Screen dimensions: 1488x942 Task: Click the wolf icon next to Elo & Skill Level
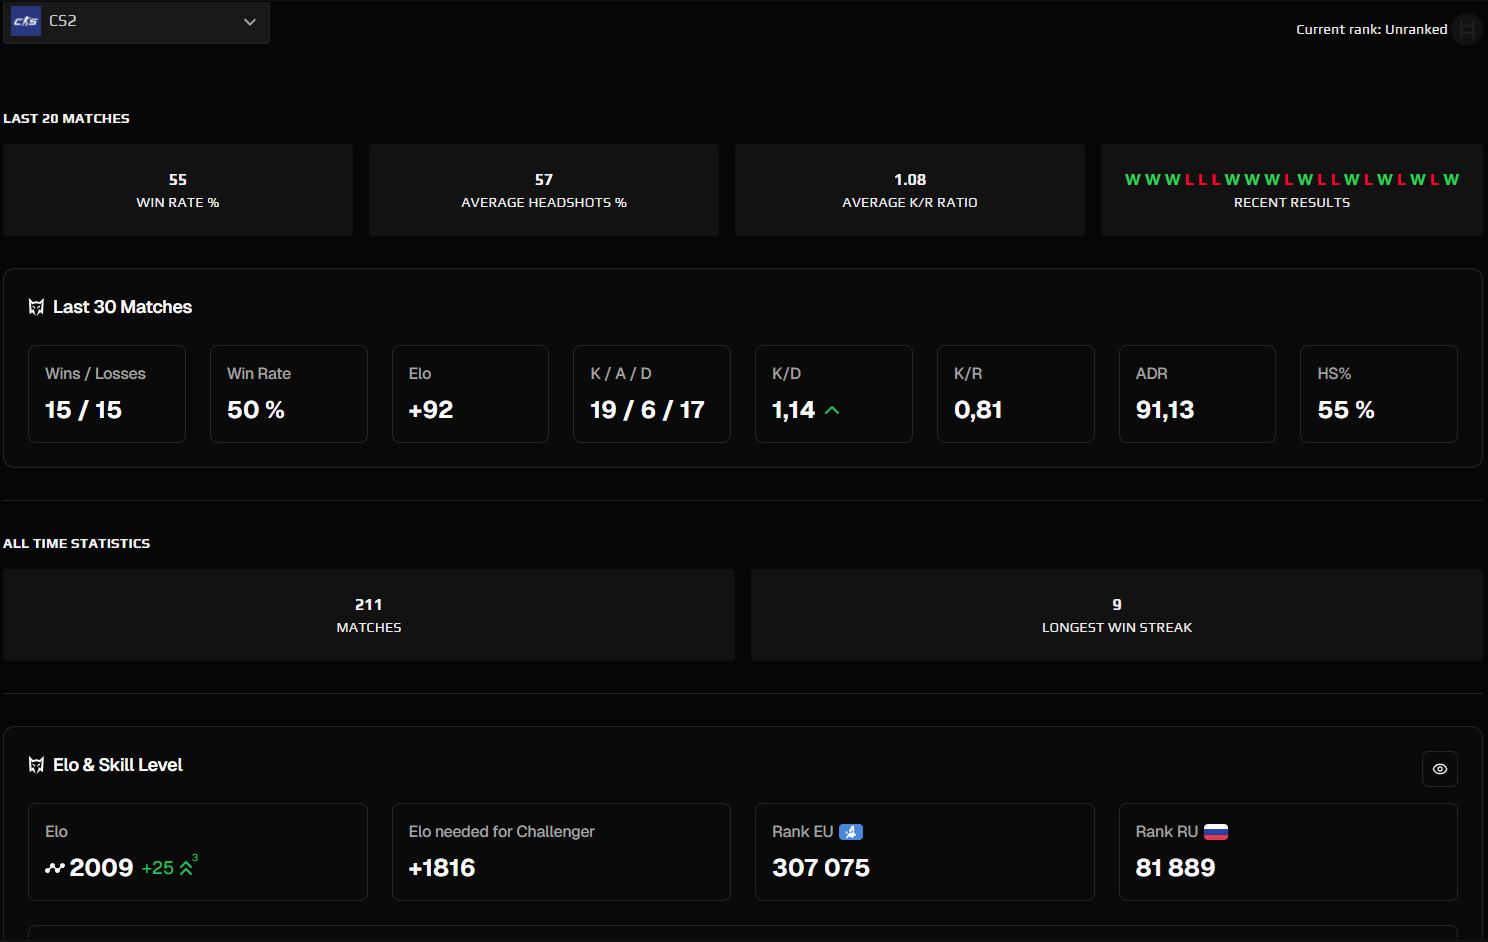[36, 764]
